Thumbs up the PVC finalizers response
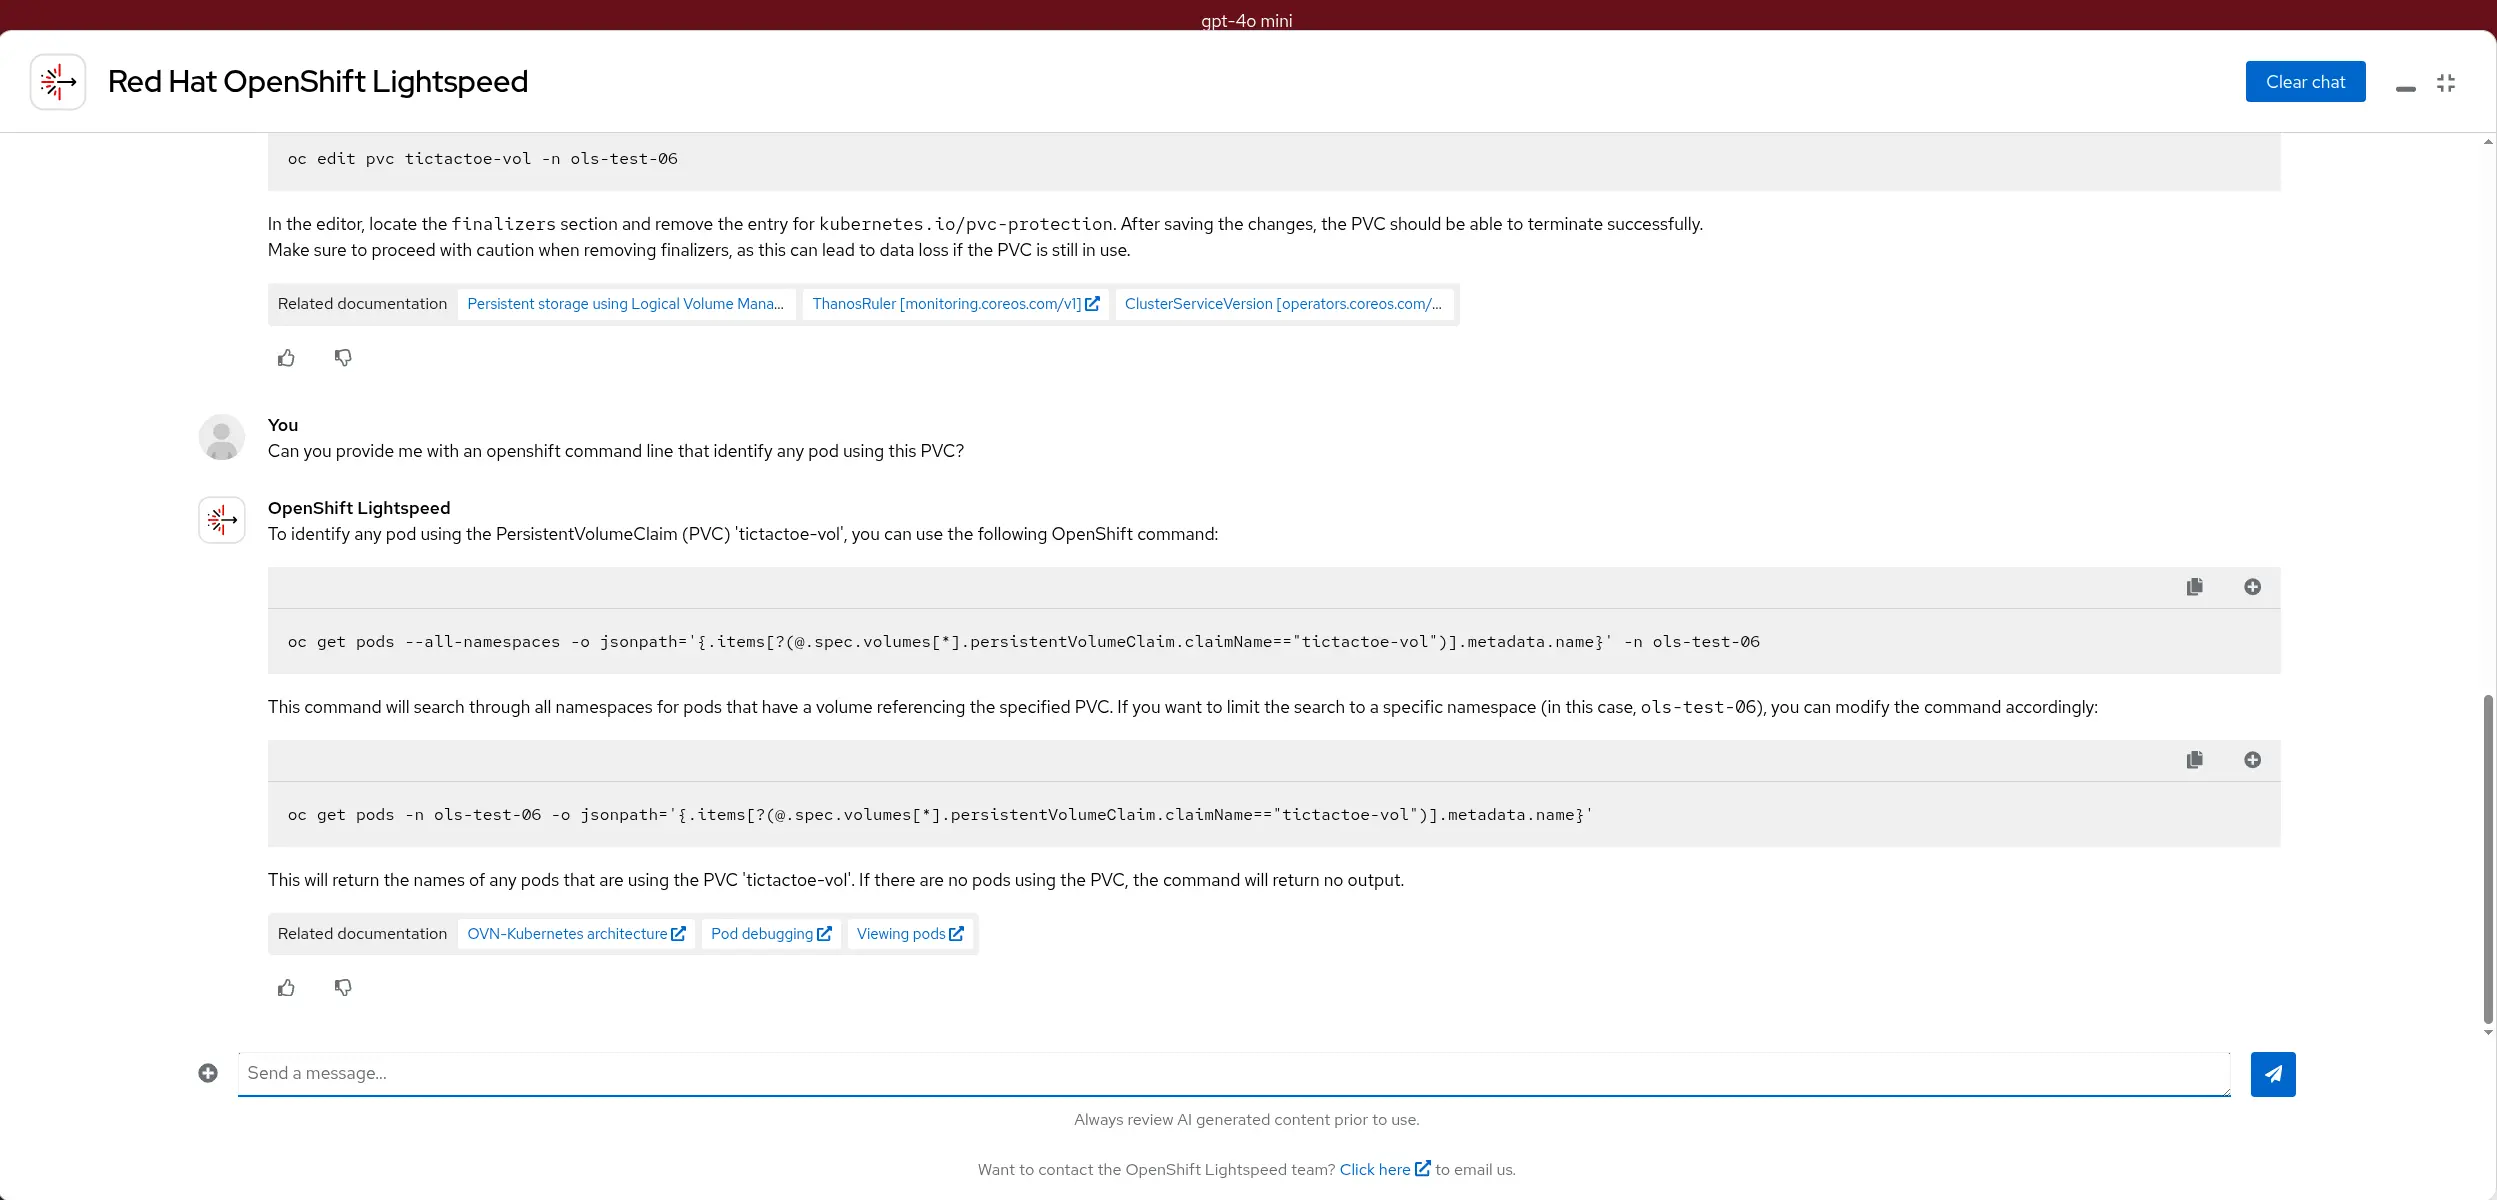Image resolution: width=2497 pixels, height=1200 pixels. (x=286, y=358)
